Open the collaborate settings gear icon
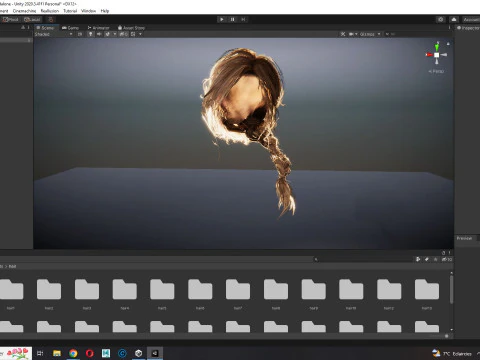This screenshot has width=480, height=360. 441,19
